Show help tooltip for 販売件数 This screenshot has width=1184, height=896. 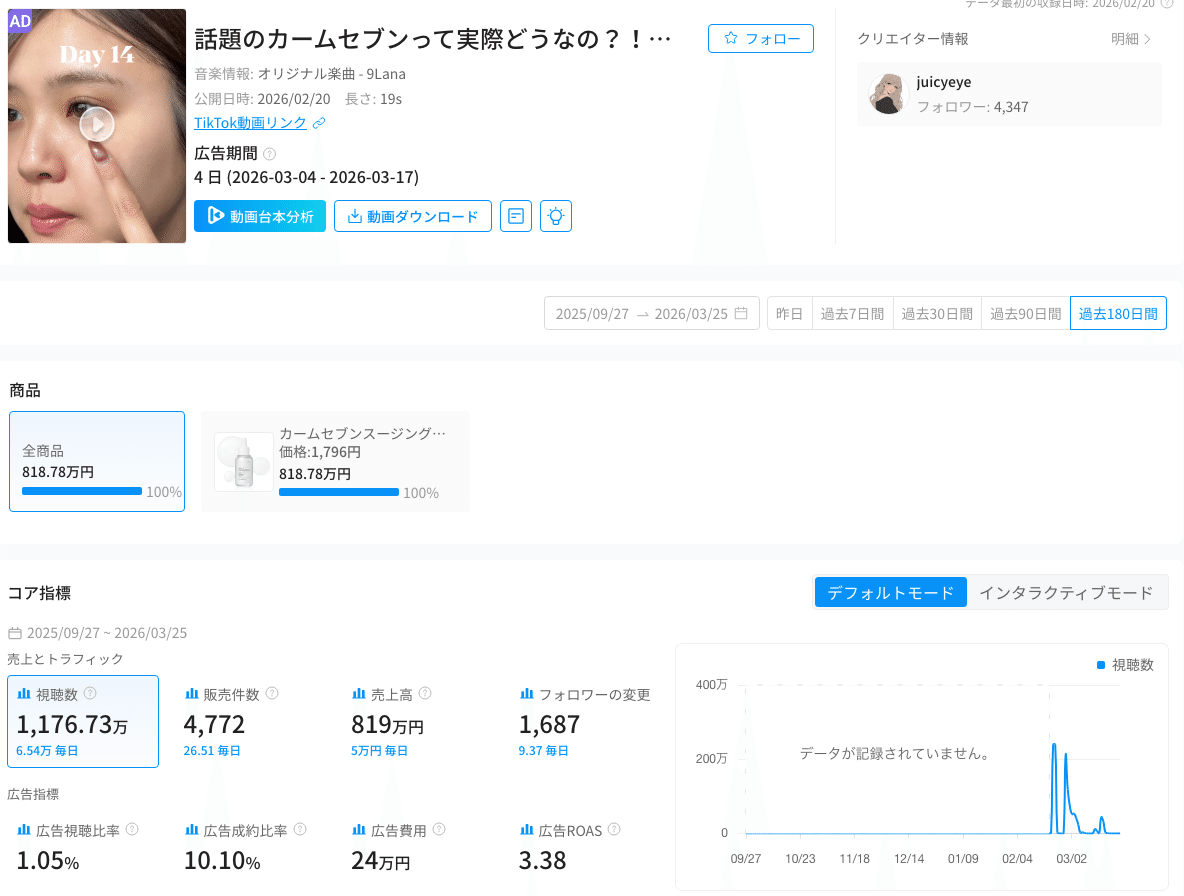tap(272, 693)
